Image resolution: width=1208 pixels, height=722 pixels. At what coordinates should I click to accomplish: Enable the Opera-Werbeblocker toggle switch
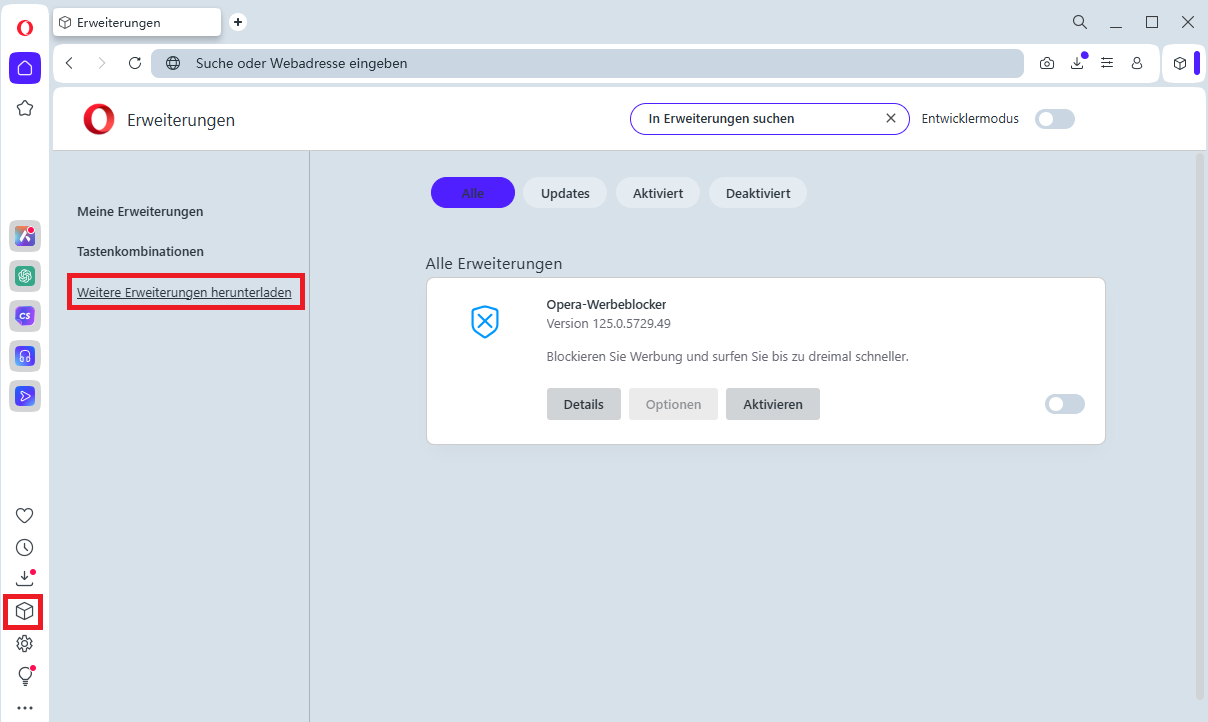(1064, 404)
